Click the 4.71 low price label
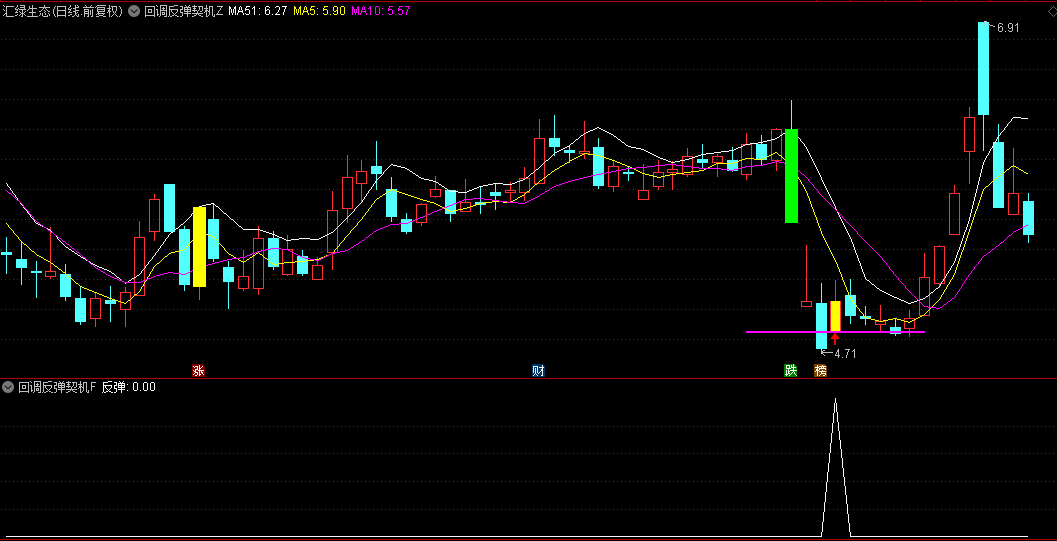 (845, 354)
